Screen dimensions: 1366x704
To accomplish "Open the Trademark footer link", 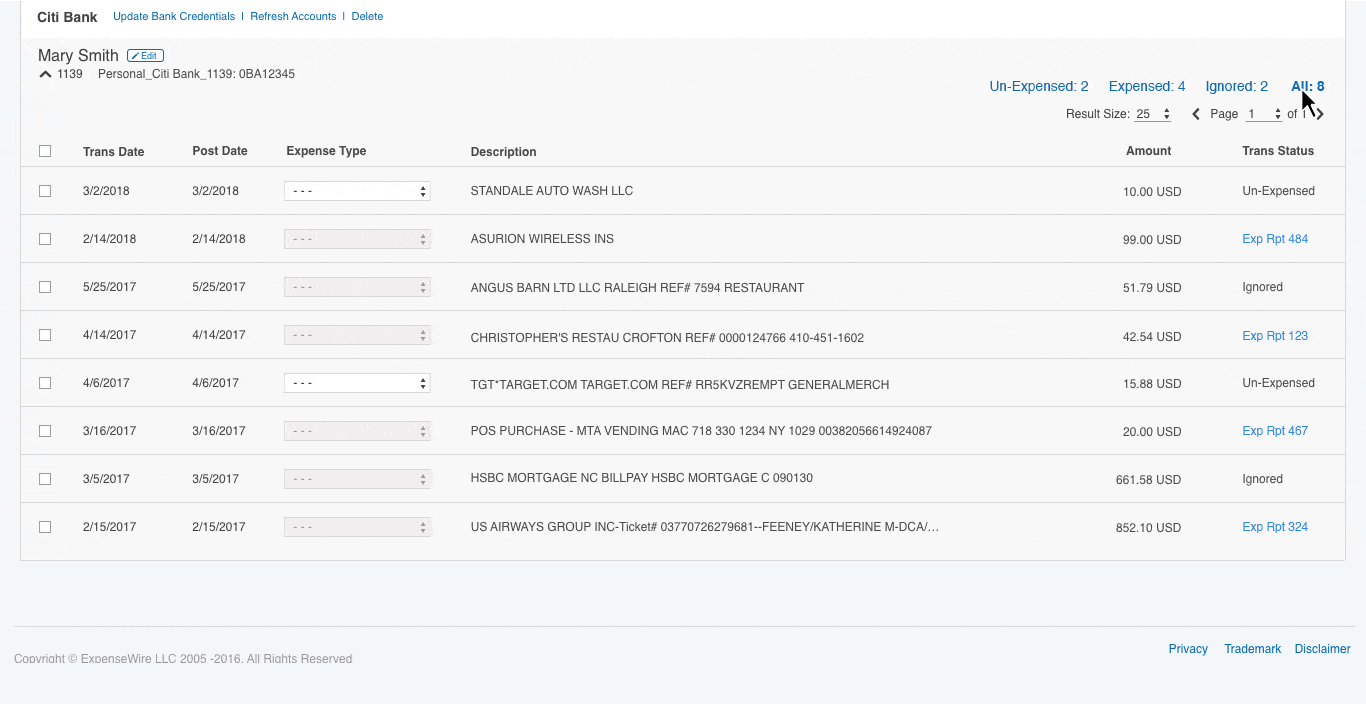I will pos(1252,649).
